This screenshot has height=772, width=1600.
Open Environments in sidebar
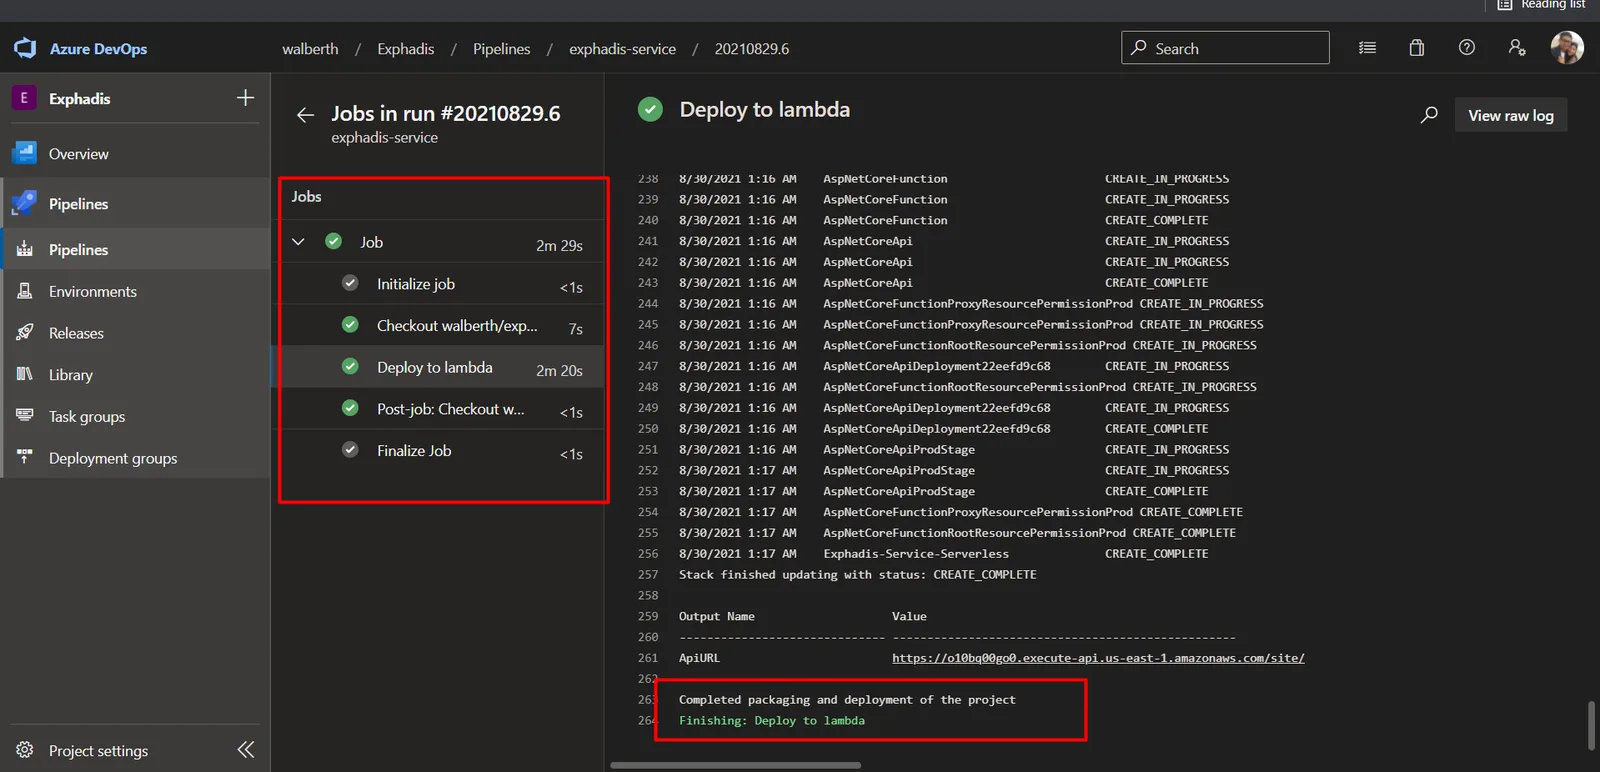pyautogui.click(x=135, y=291)
